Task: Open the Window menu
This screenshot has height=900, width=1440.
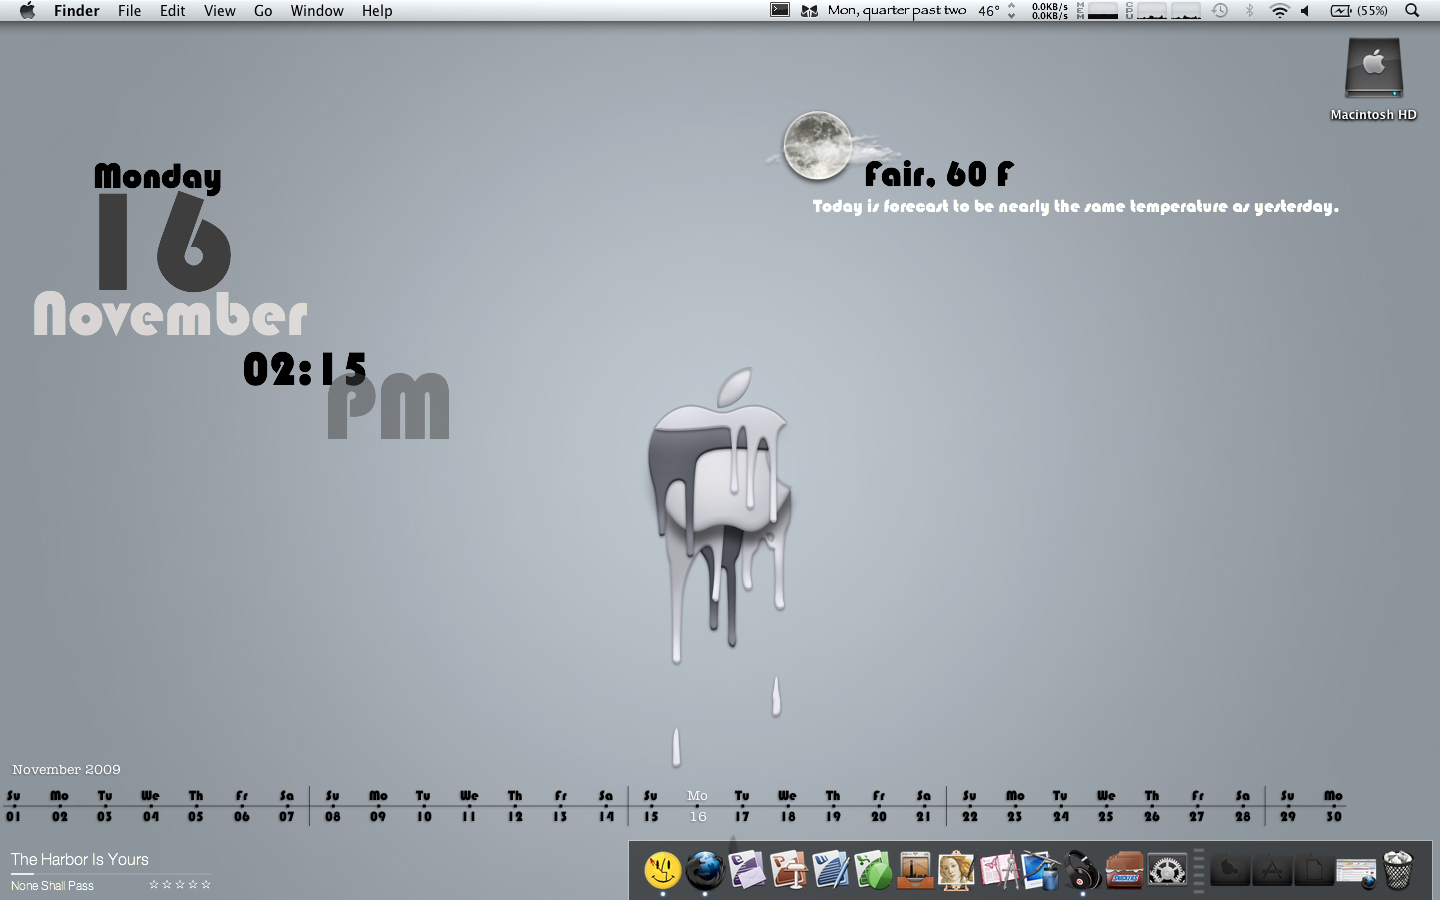Action: pos(317,11)
